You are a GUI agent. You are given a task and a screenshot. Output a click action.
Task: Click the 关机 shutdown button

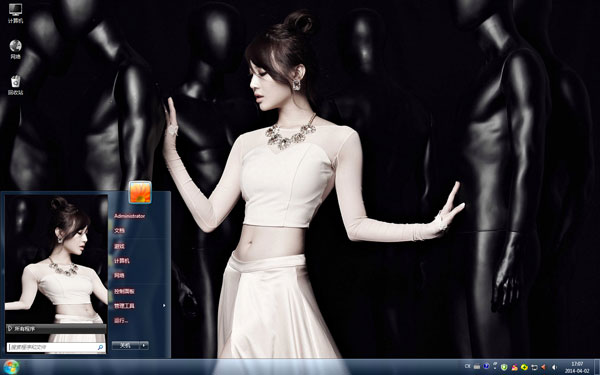coord(125,345)
